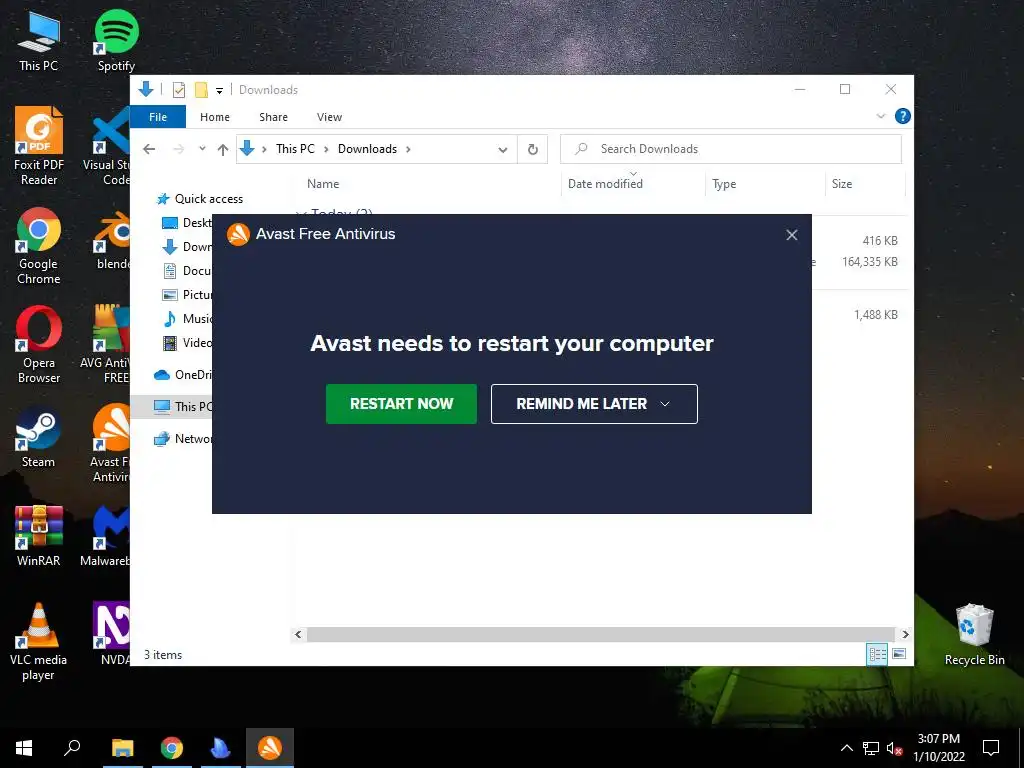Viewport: 1024px width, 768px height.
Task: Click the network tray icon
Action: [x=871, y=748]
